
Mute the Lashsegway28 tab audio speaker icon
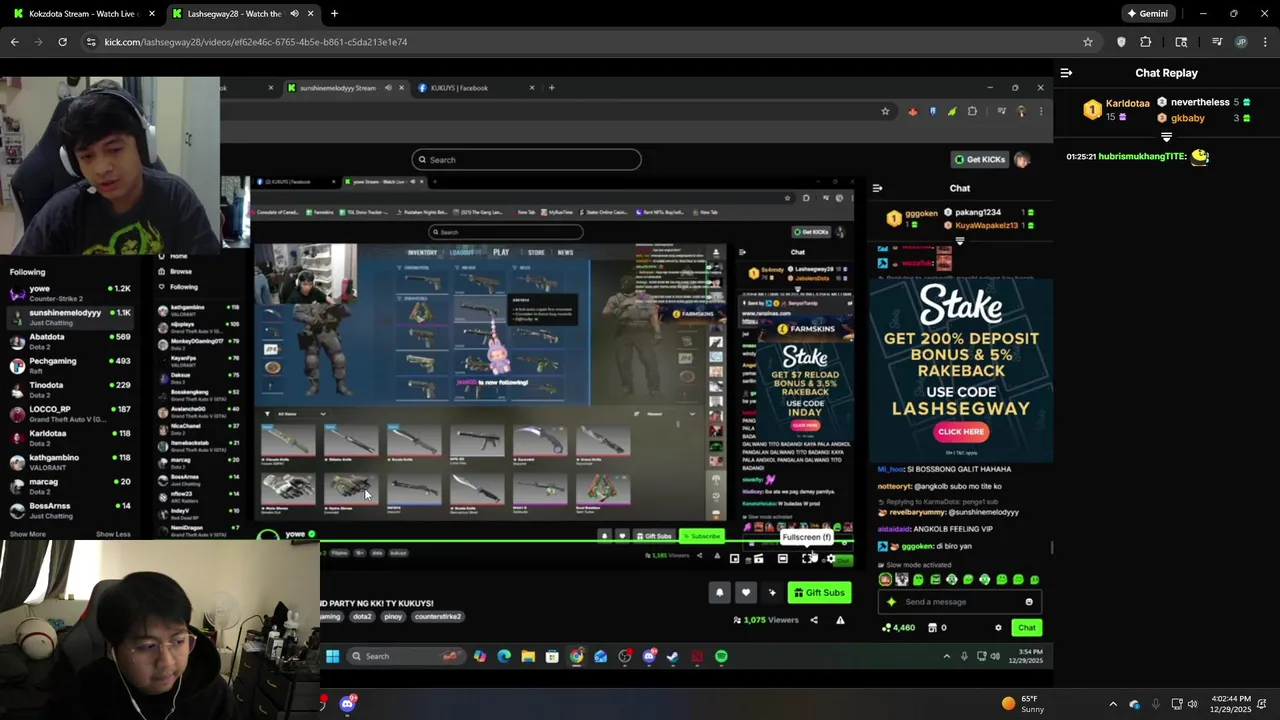[294, 14]
